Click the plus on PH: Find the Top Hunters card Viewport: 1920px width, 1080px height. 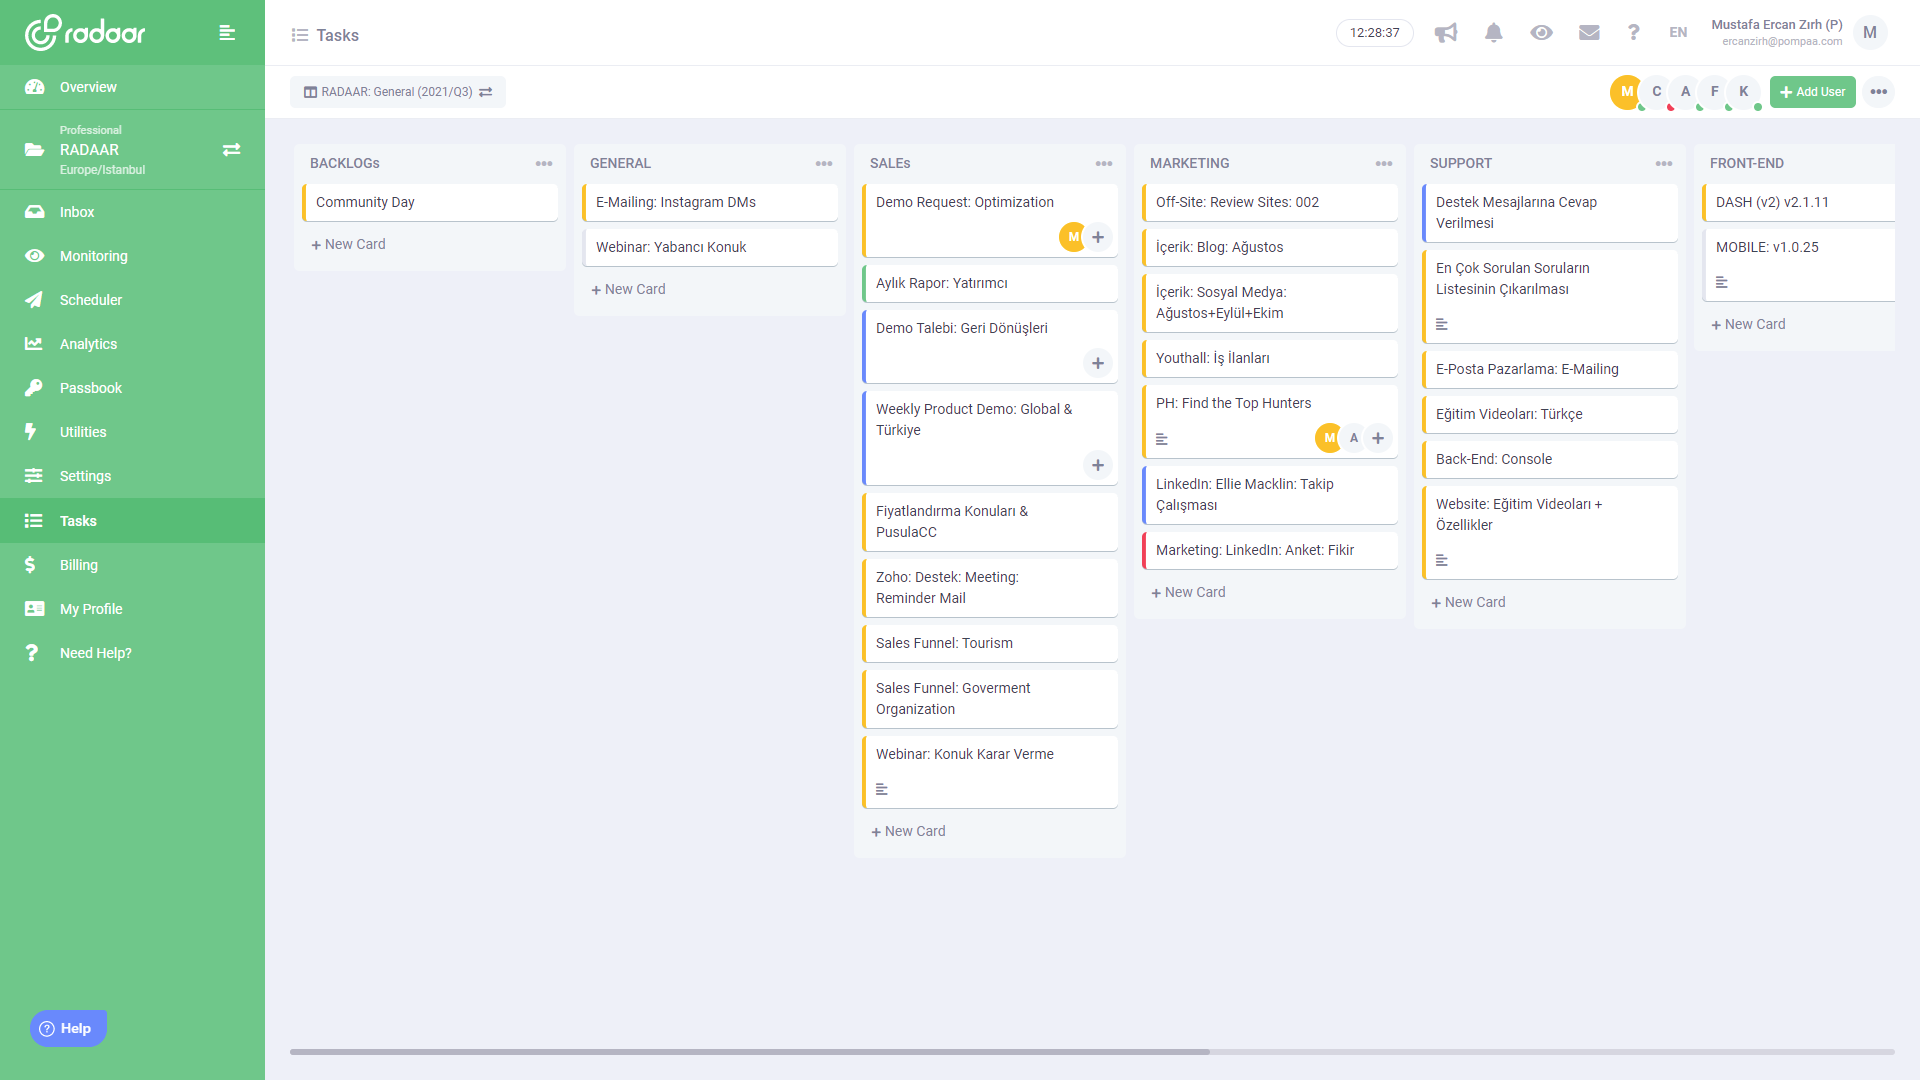[1378, 438]
